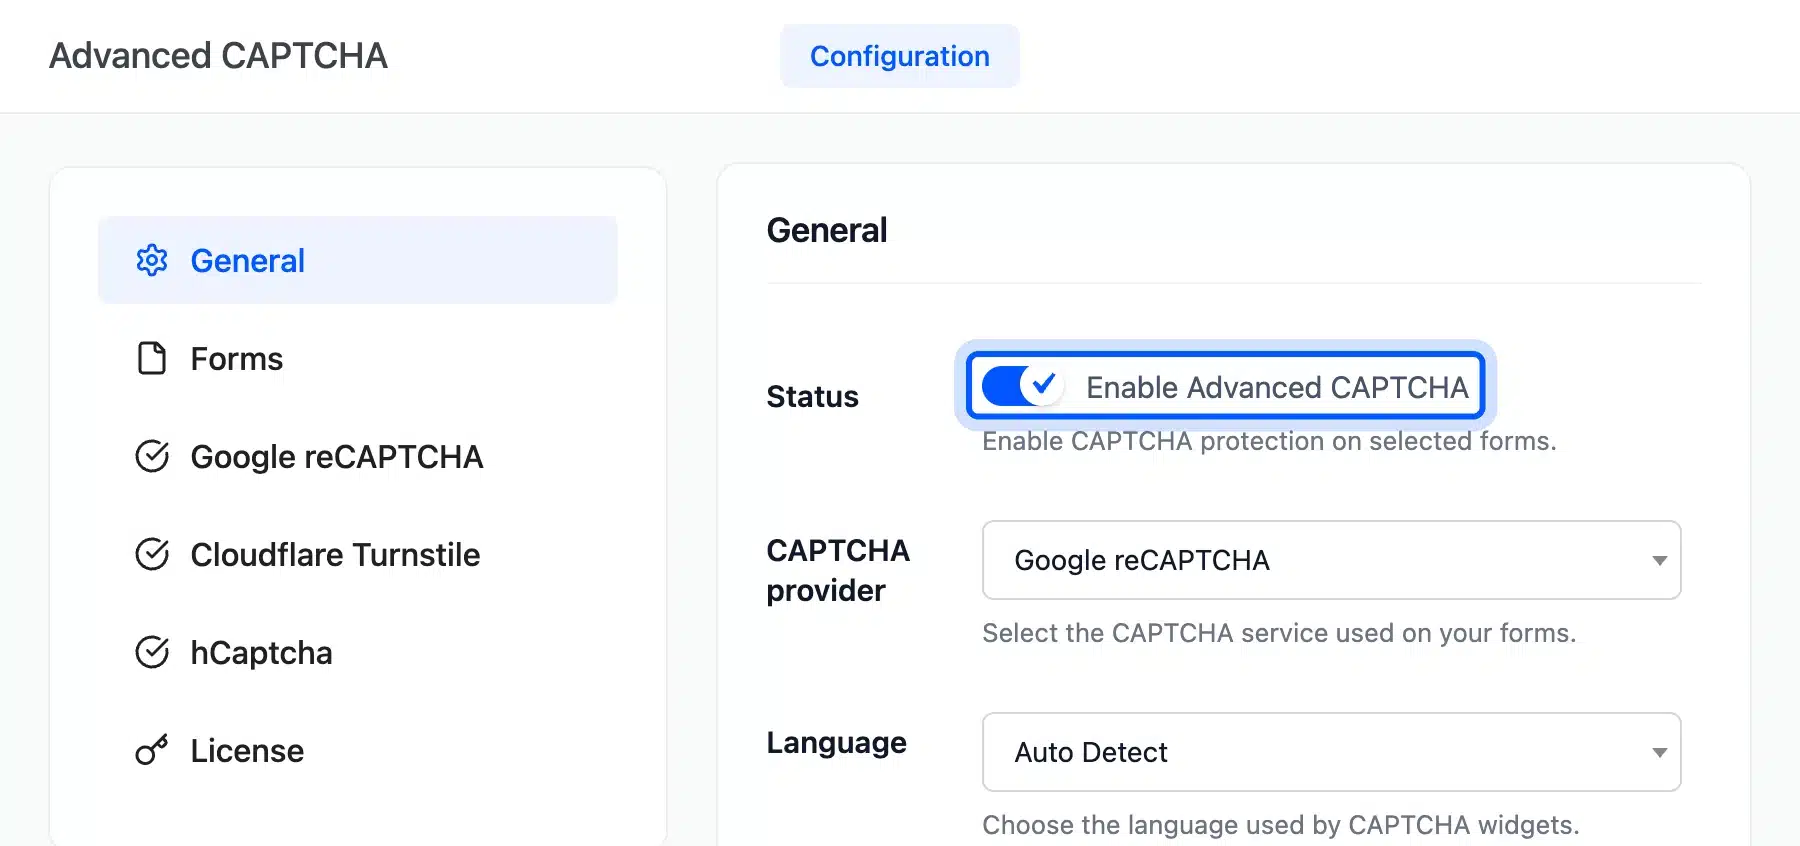Click the checkmark icon beside Cloudflare Turnstile

pyautogui.click(x=152, y=554)
